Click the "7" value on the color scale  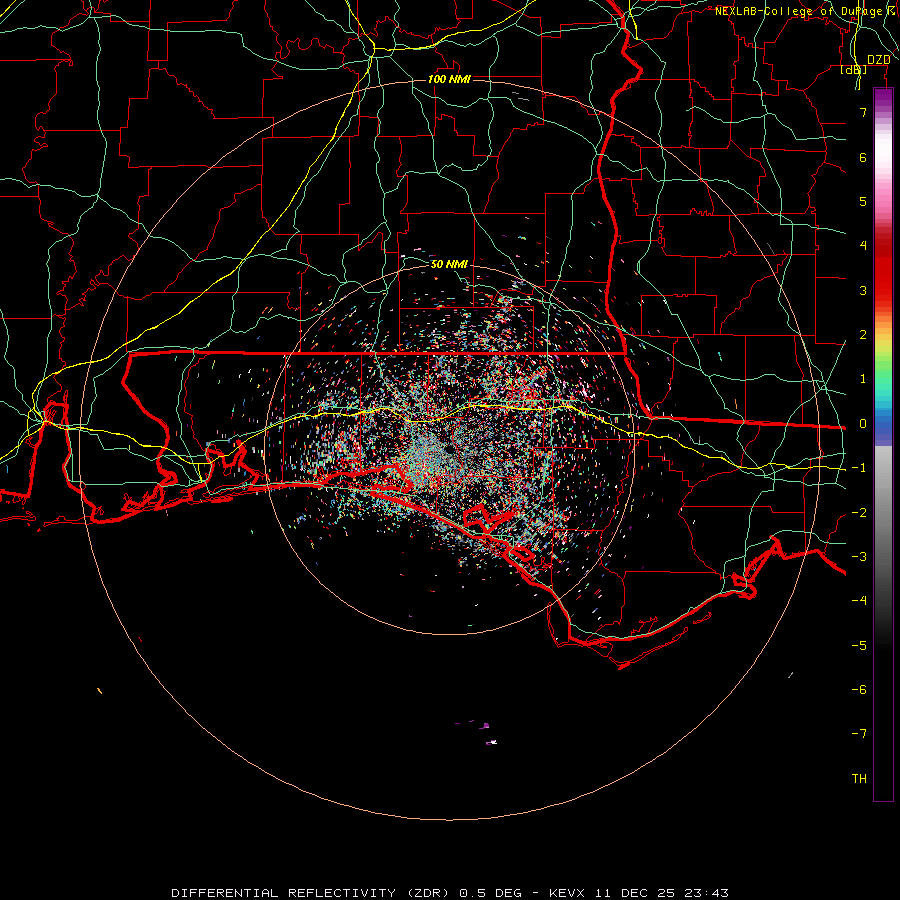(x=863, y=112)
